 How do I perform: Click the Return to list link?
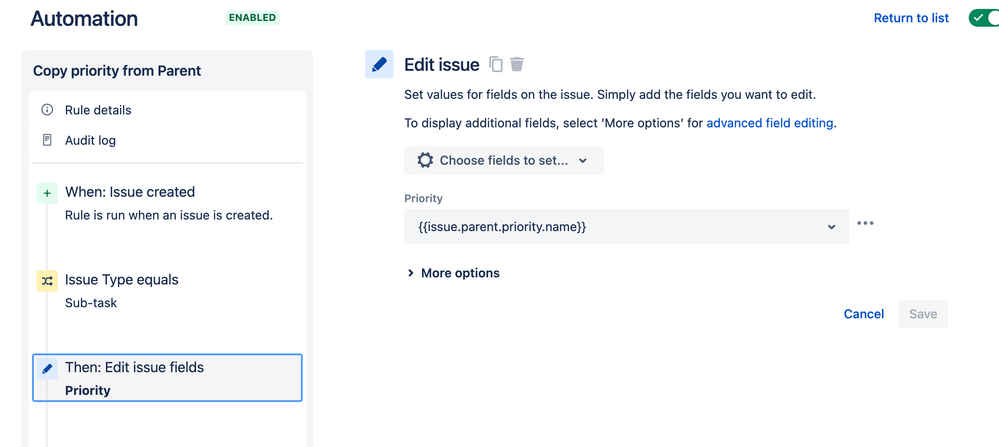(911, 18)
